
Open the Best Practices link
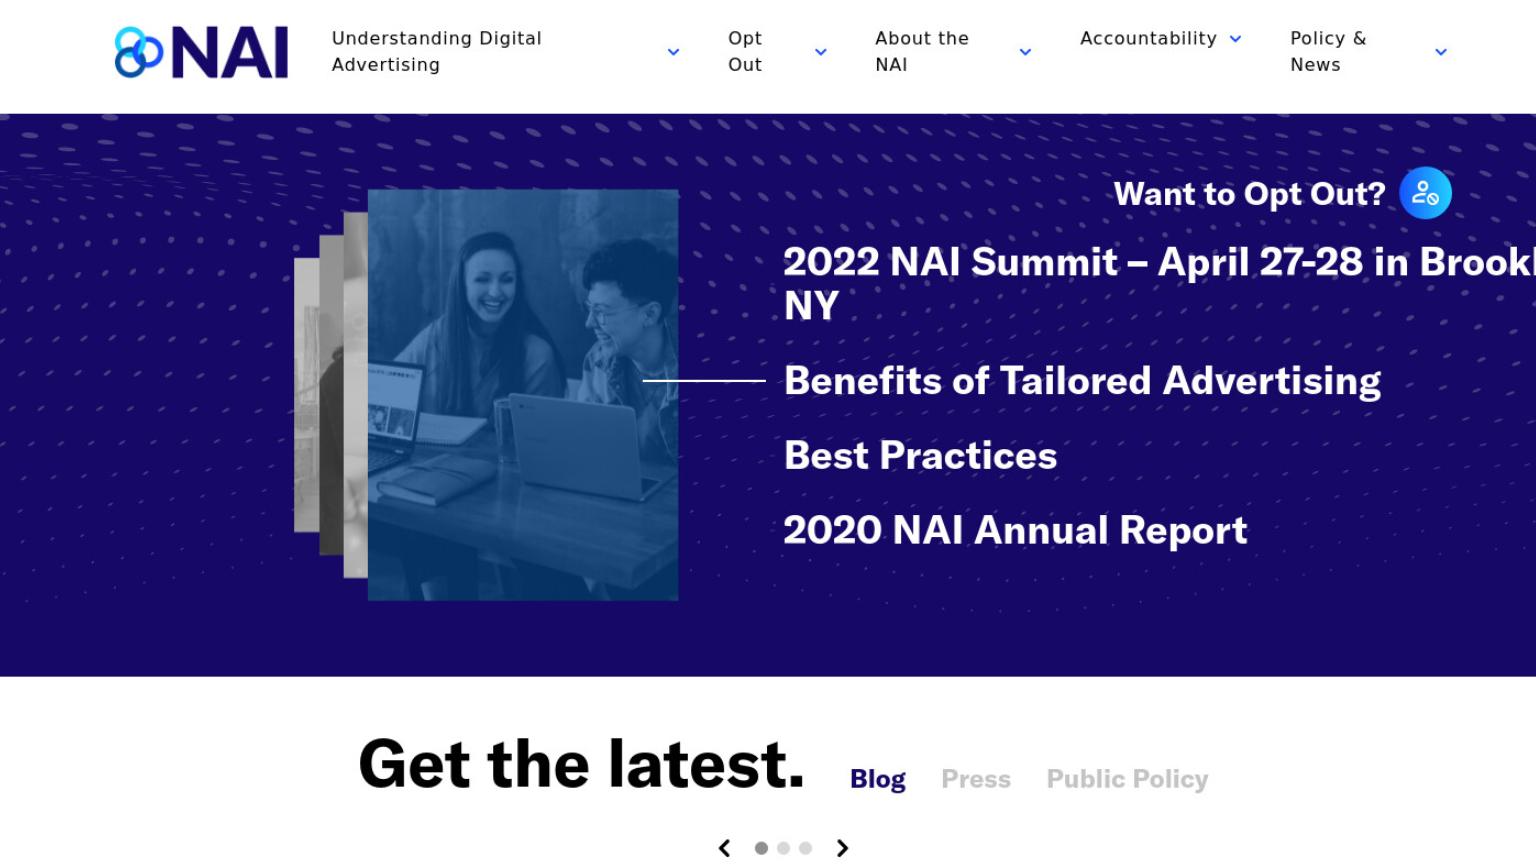(920, 456)
